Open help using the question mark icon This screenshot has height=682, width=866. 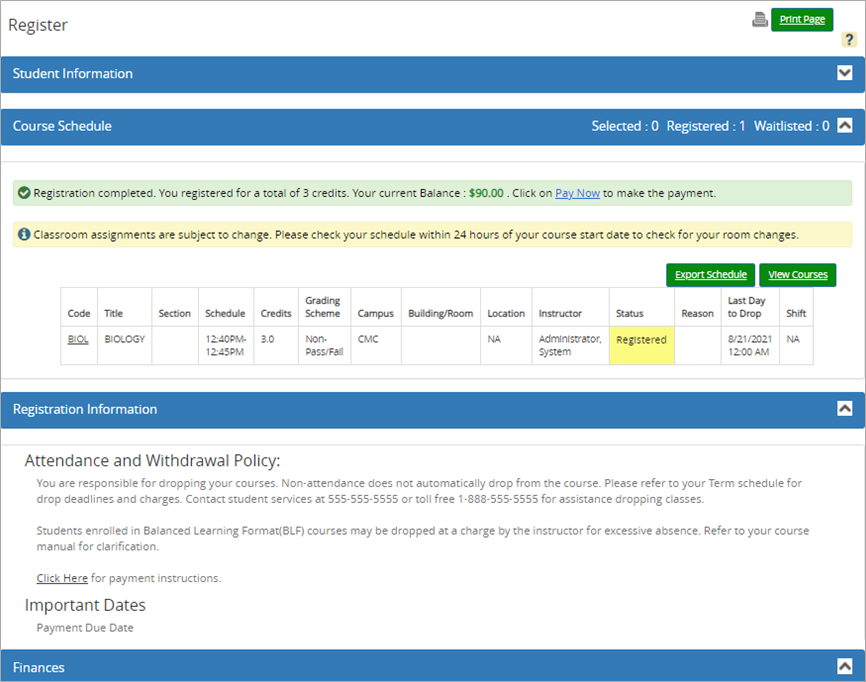coord(849,40)
